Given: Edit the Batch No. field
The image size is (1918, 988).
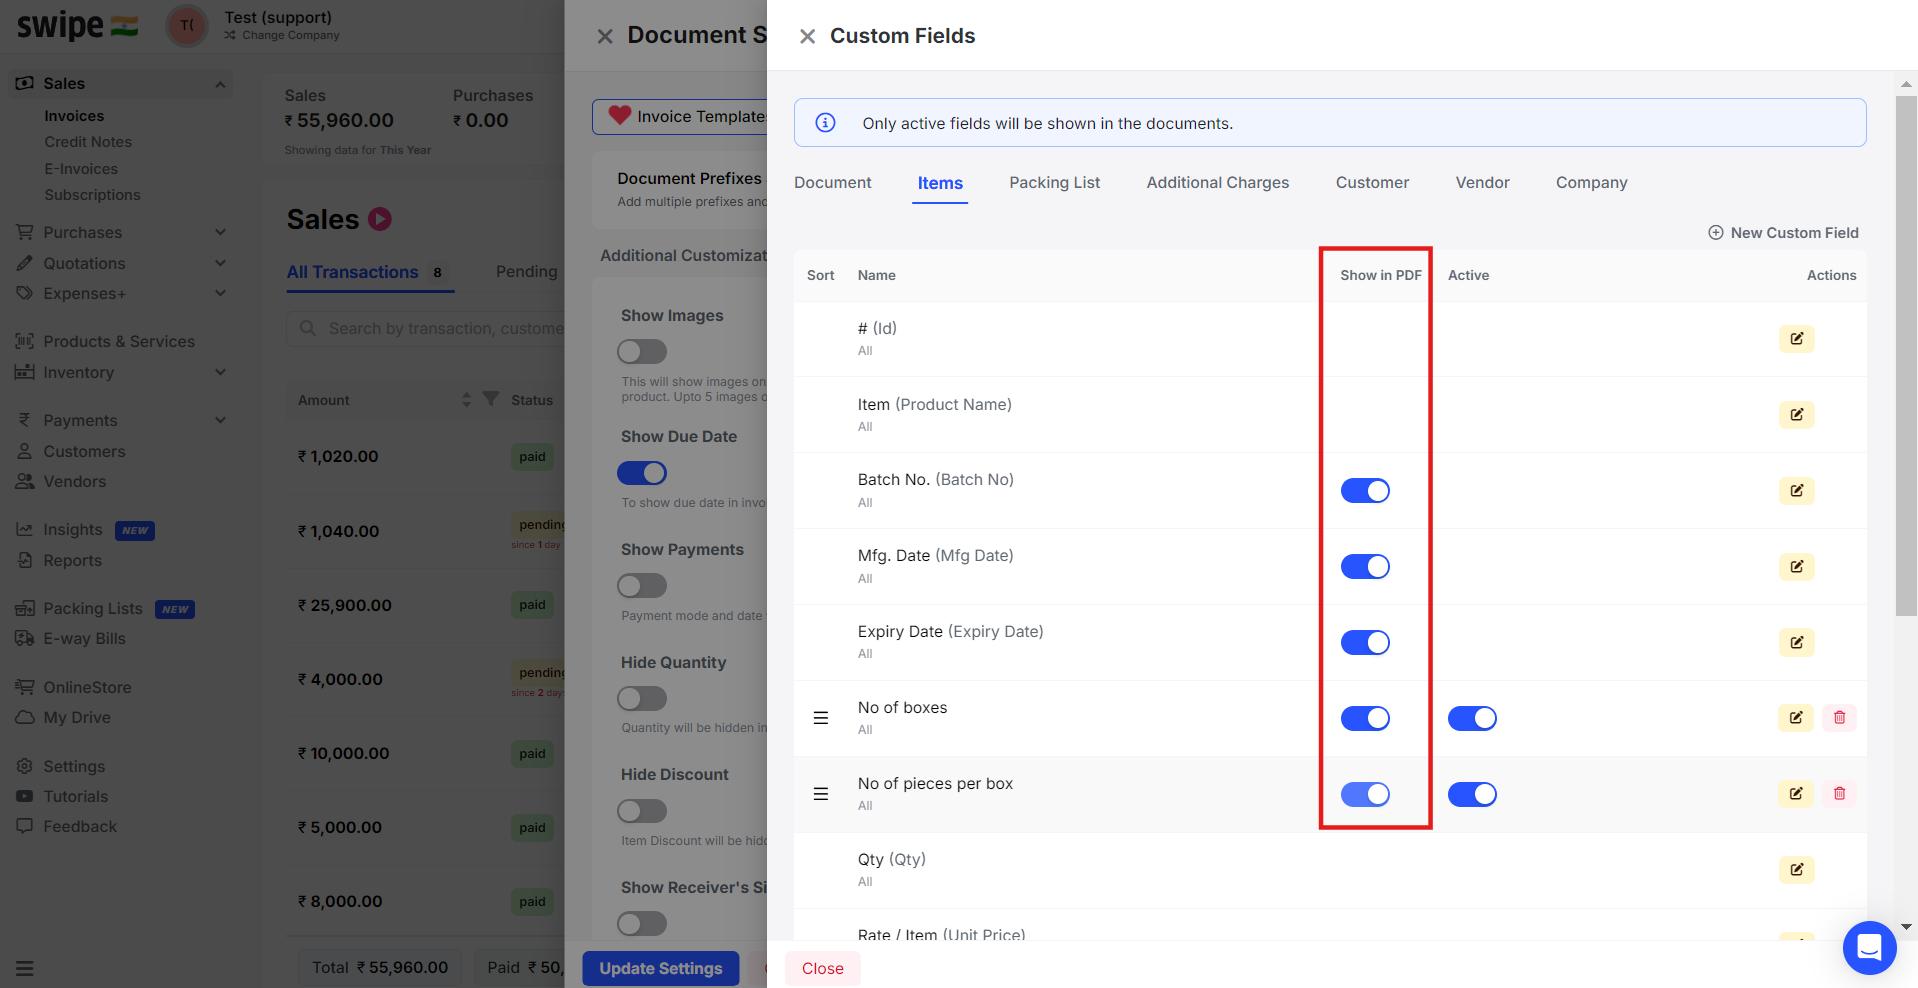Looking at the screenshot, I should coord(1796,491).
